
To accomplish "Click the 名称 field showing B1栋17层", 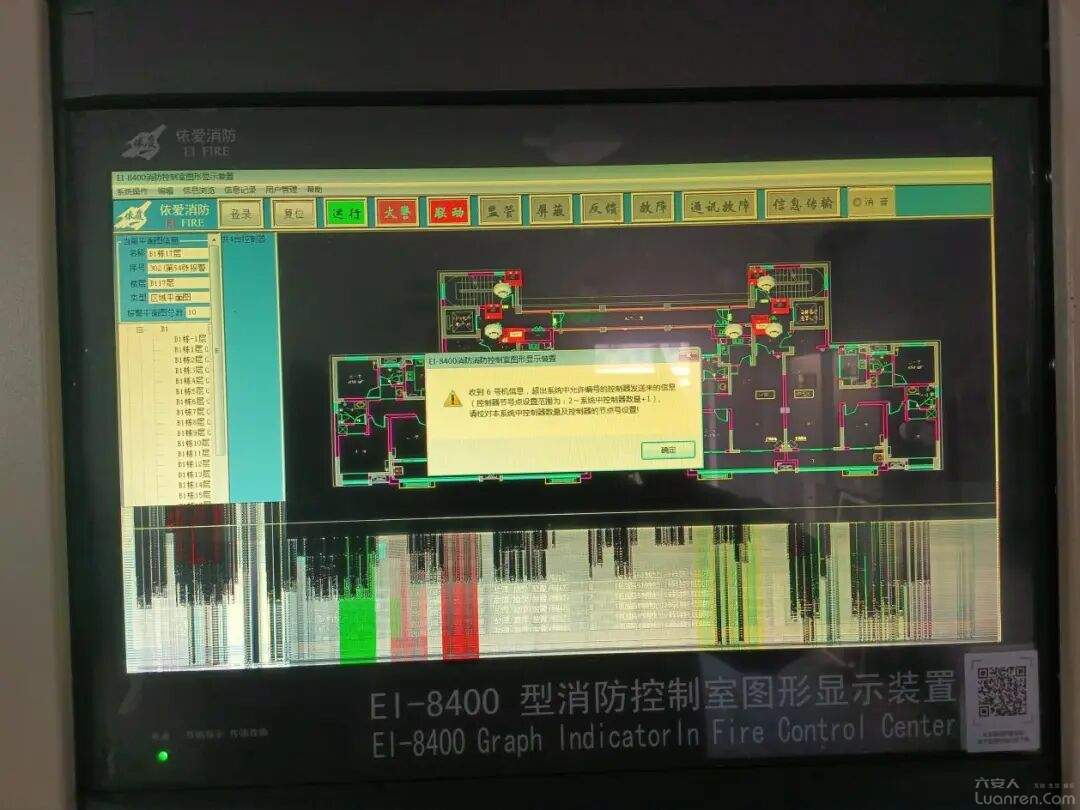I will coord(178,253).
